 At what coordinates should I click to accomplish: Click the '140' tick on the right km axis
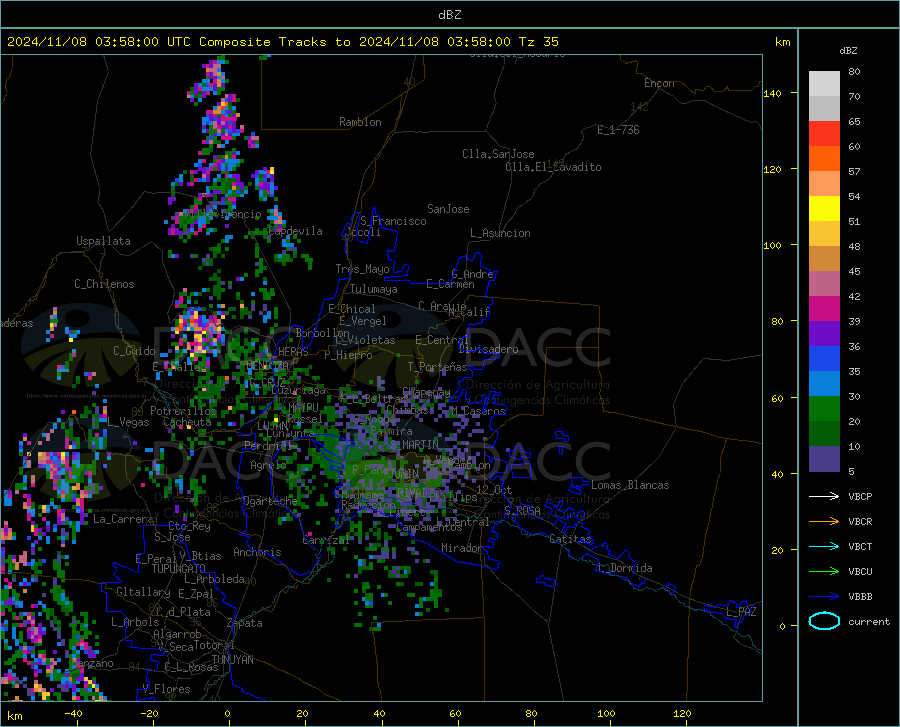[772, 93]
